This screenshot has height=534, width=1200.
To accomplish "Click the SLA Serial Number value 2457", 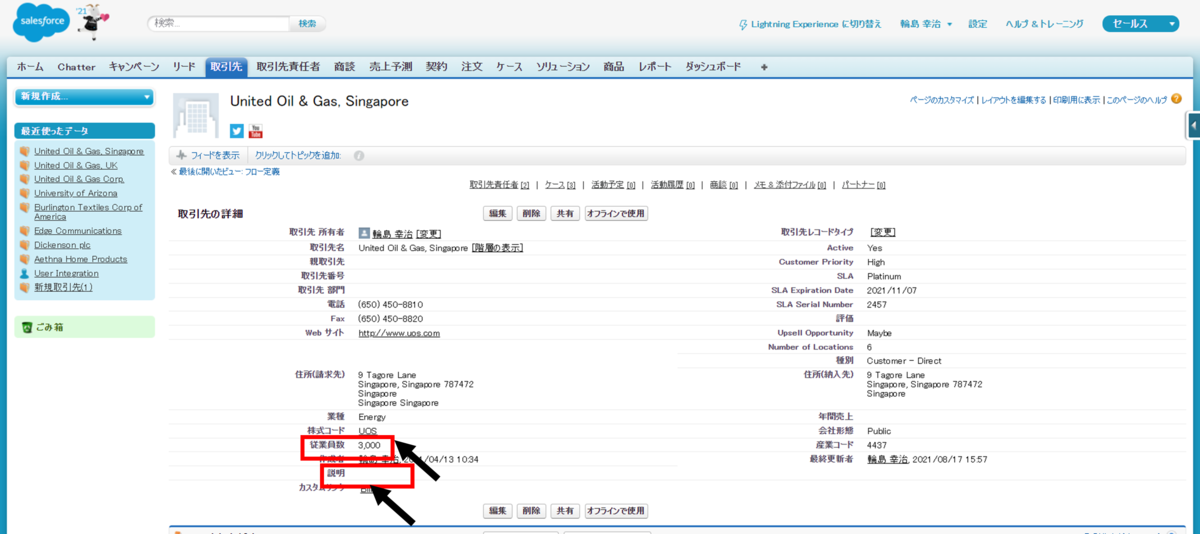I will (877, 304).
